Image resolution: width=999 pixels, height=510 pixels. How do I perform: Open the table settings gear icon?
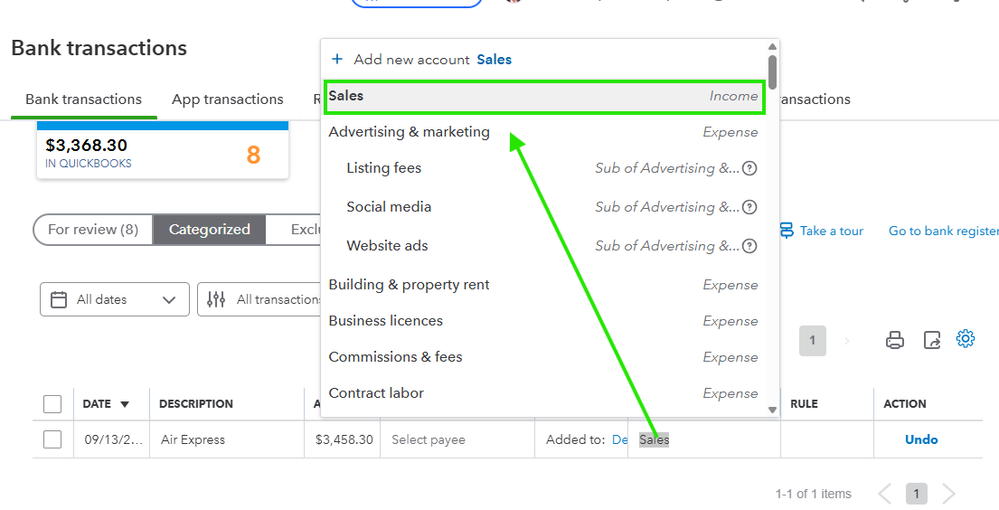pyautogui.click(x=965, y=339)
